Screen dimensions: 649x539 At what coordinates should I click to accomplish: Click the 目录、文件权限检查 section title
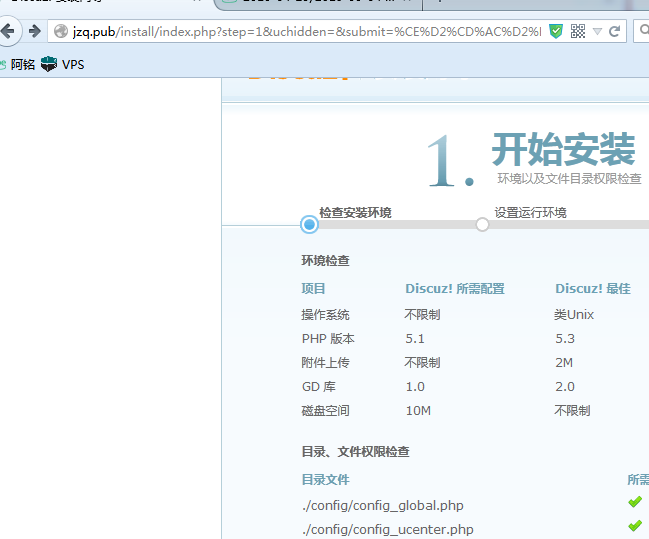(356, 452)
